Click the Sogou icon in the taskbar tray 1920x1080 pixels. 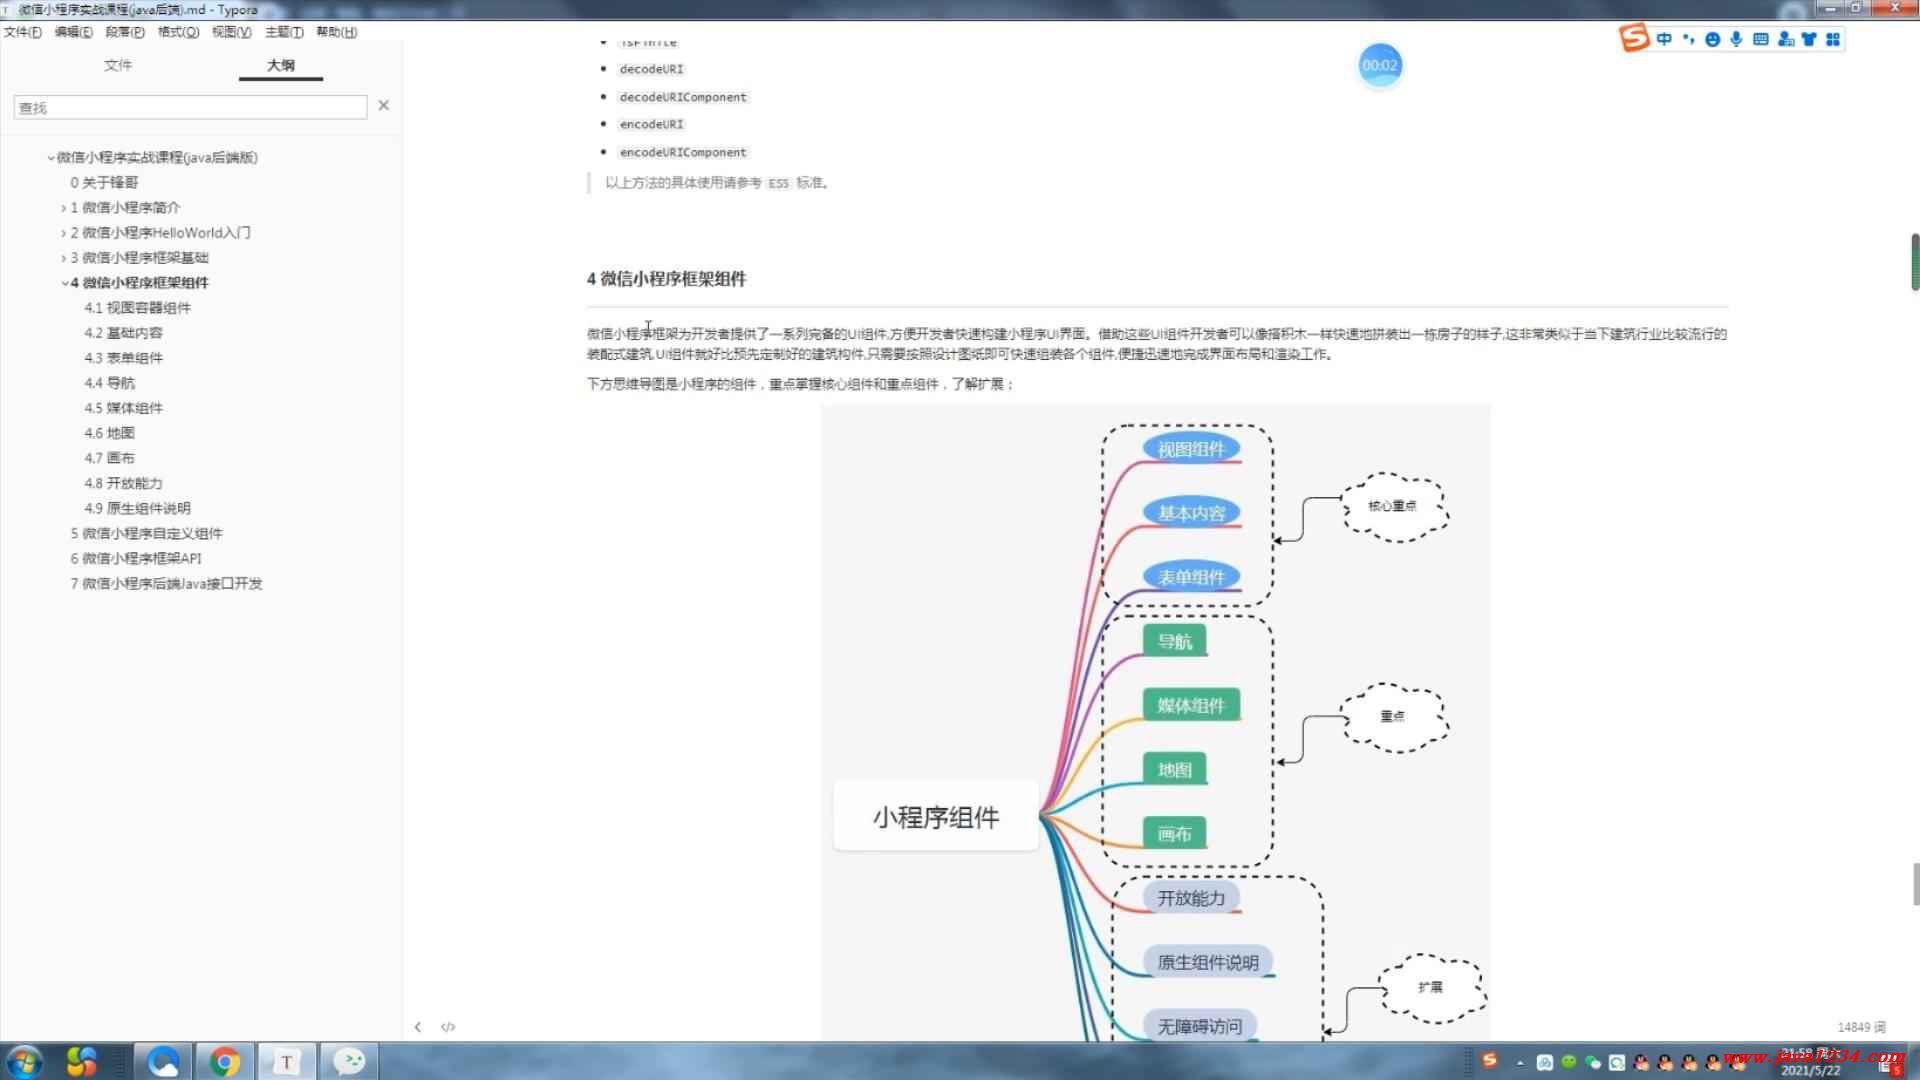tap(1490, 1060)
